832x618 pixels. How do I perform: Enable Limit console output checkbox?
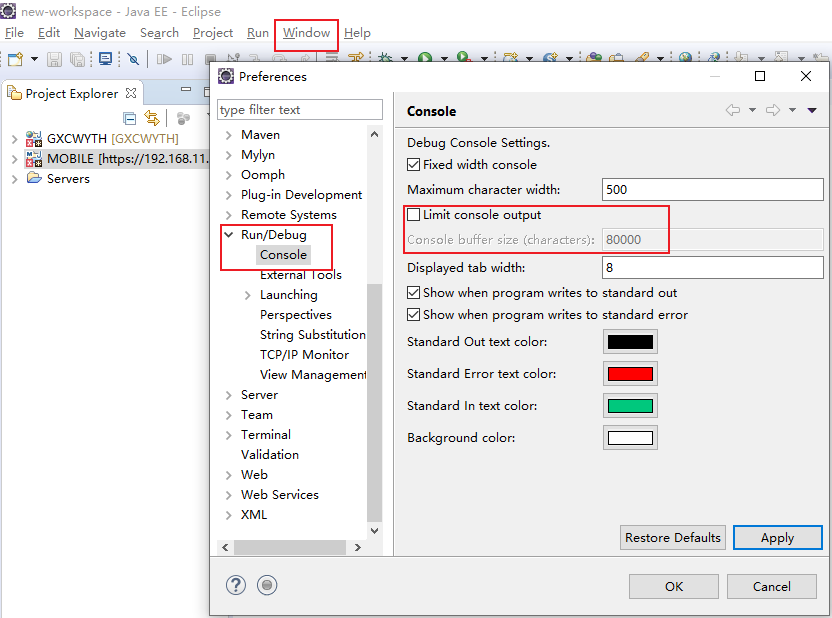(413, 215)
